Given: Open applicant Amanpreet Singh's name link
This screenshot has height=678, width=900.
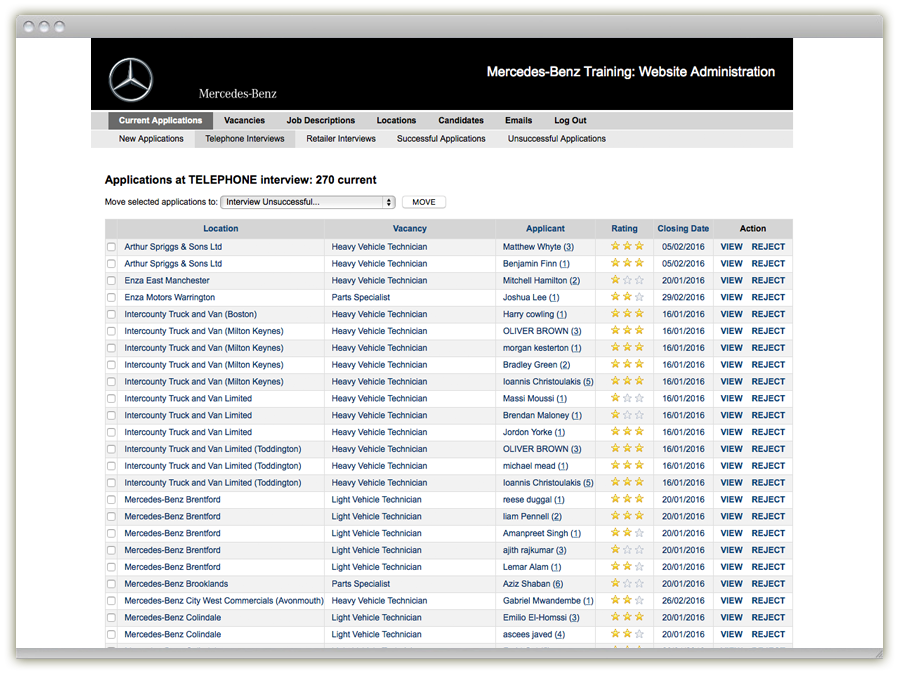Looking at the screenshot, I should coord(535,534).
